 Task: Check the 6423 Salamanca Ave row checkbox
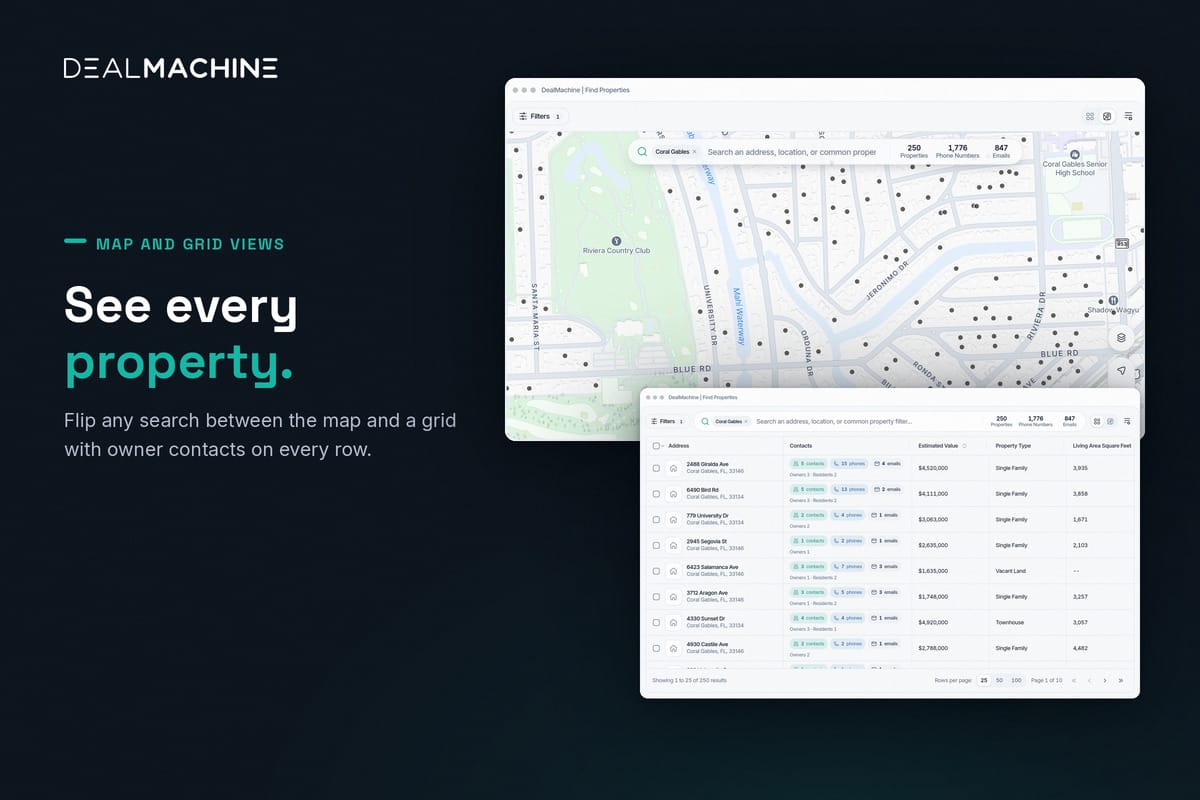[x=656, y=571]
